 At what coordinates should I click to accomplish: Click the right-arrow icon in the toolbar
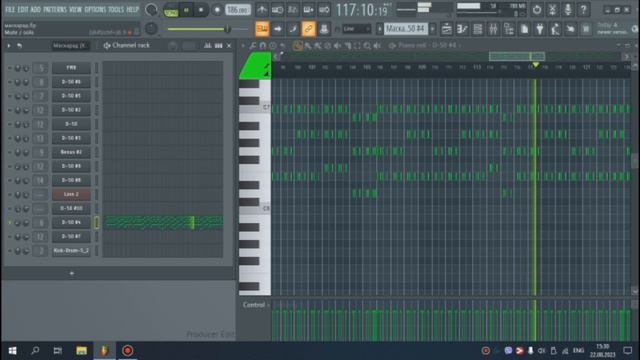pyautogui.click(x=278, y=29)
